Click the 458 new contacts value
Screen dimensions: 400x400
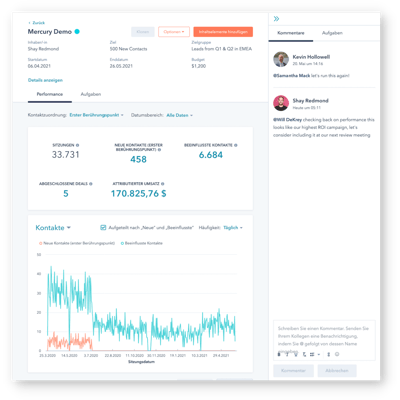[x=138, y=159]
